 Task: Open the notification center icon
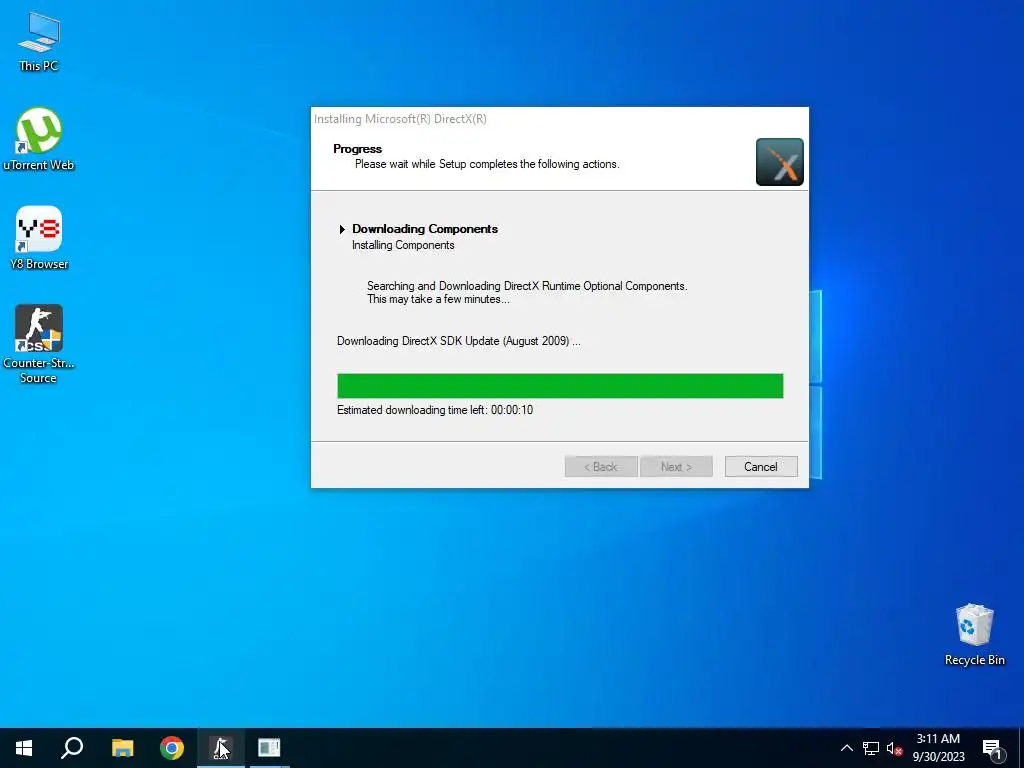[993, 748]
